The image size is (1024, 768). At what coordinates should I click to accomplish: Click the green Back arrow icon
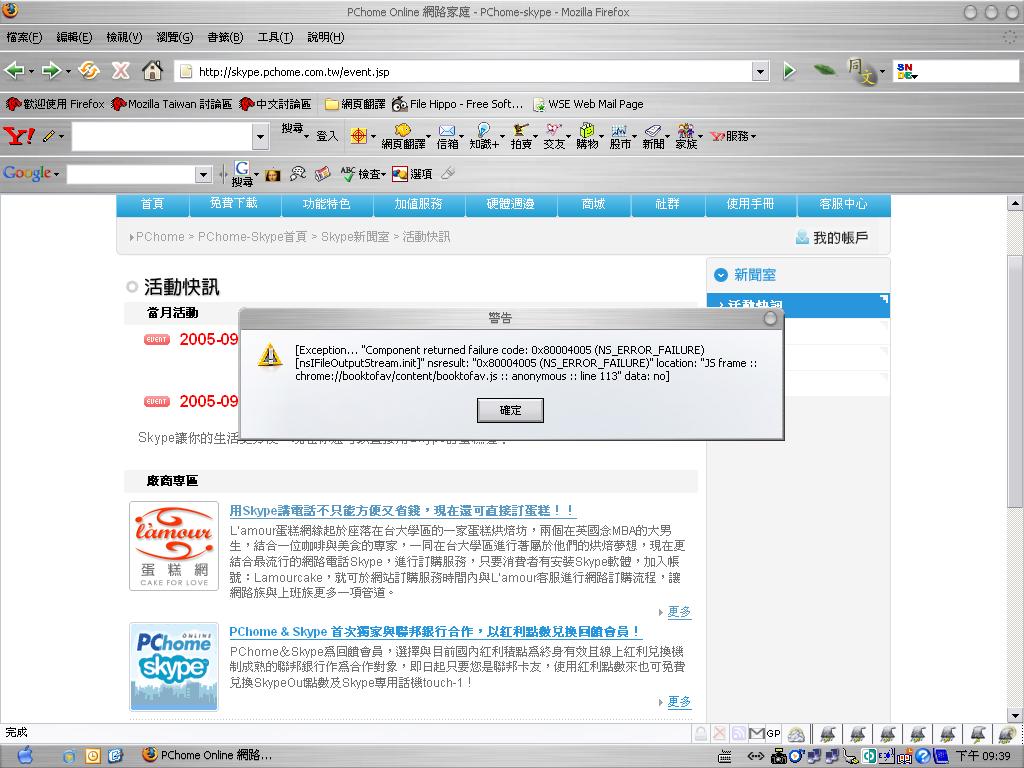[x=15, y=71]
